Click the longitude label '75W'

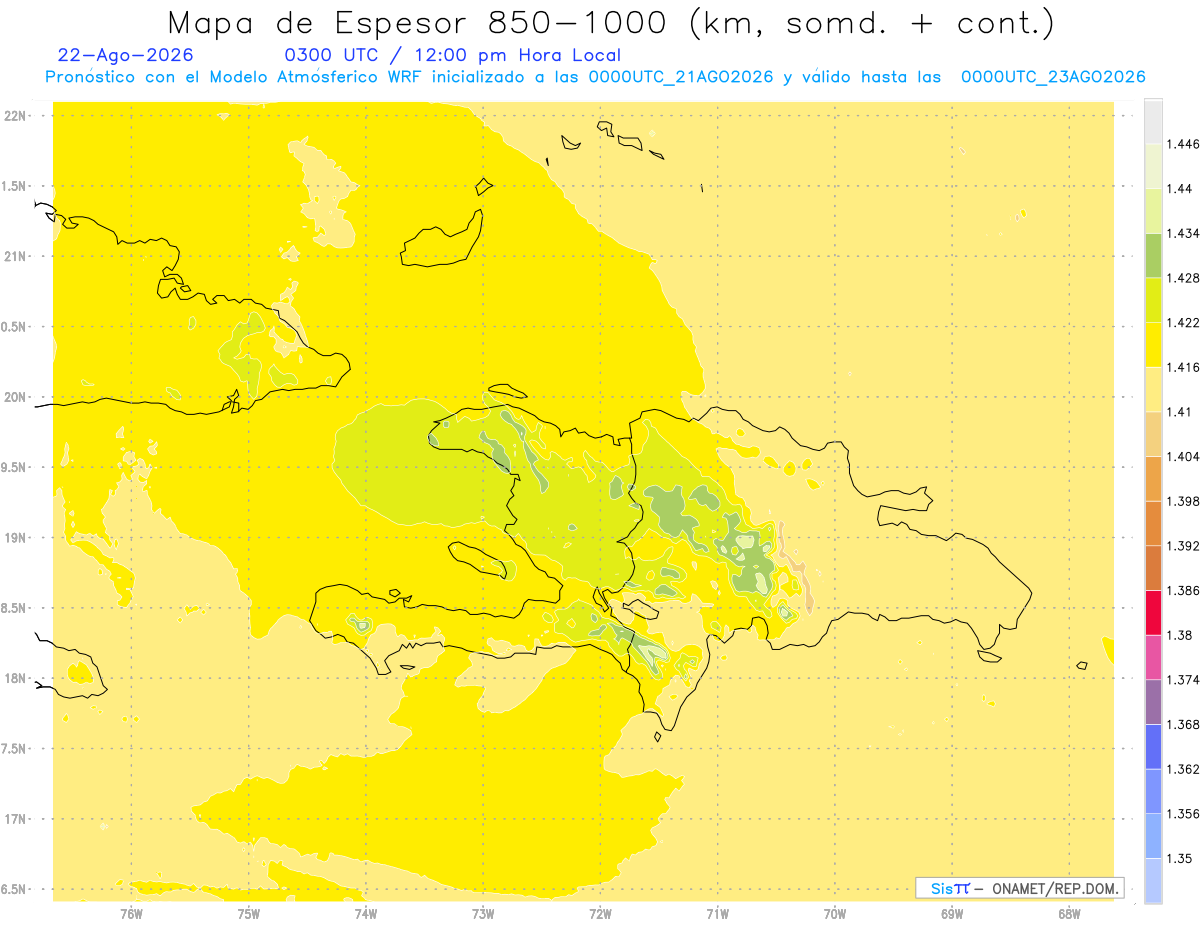249,914
